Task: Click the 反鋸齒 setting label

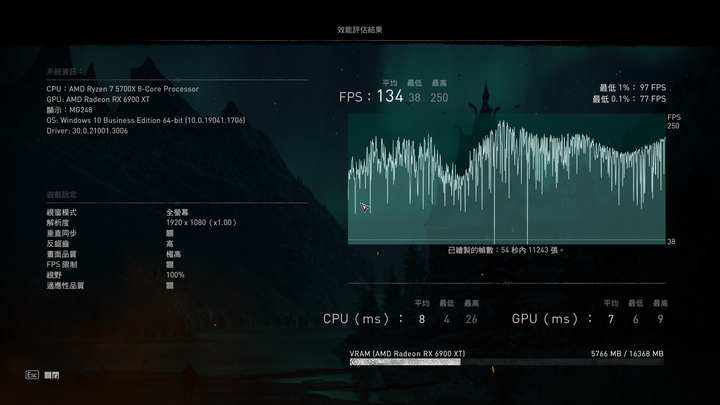Action: tap(58, 244)
